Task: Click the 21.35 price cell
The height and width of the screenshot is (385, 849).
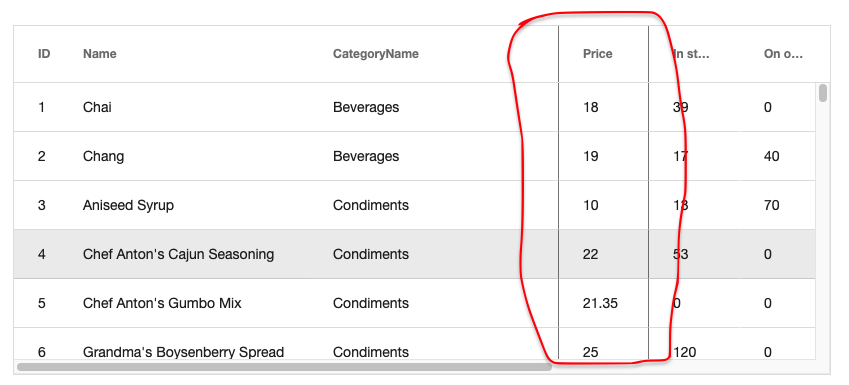Action: (x=600, y=303)
